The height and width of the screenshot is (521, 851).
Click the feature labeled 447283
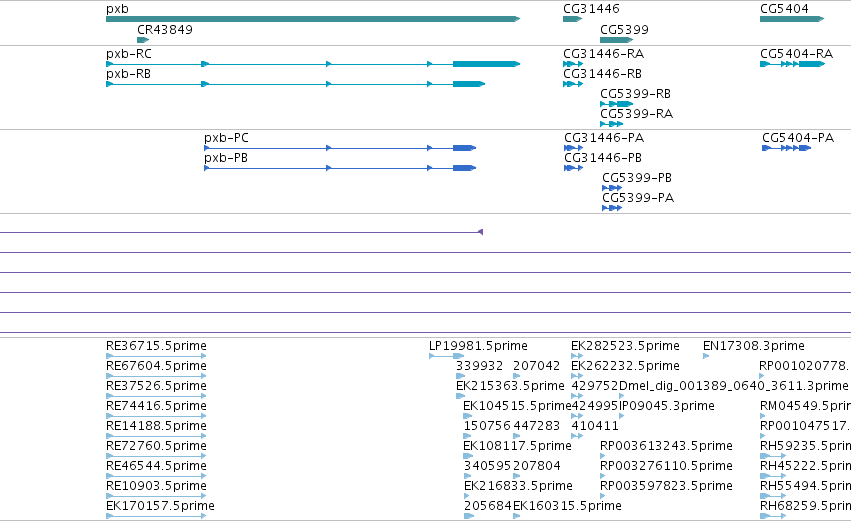(x=536, y=426)
